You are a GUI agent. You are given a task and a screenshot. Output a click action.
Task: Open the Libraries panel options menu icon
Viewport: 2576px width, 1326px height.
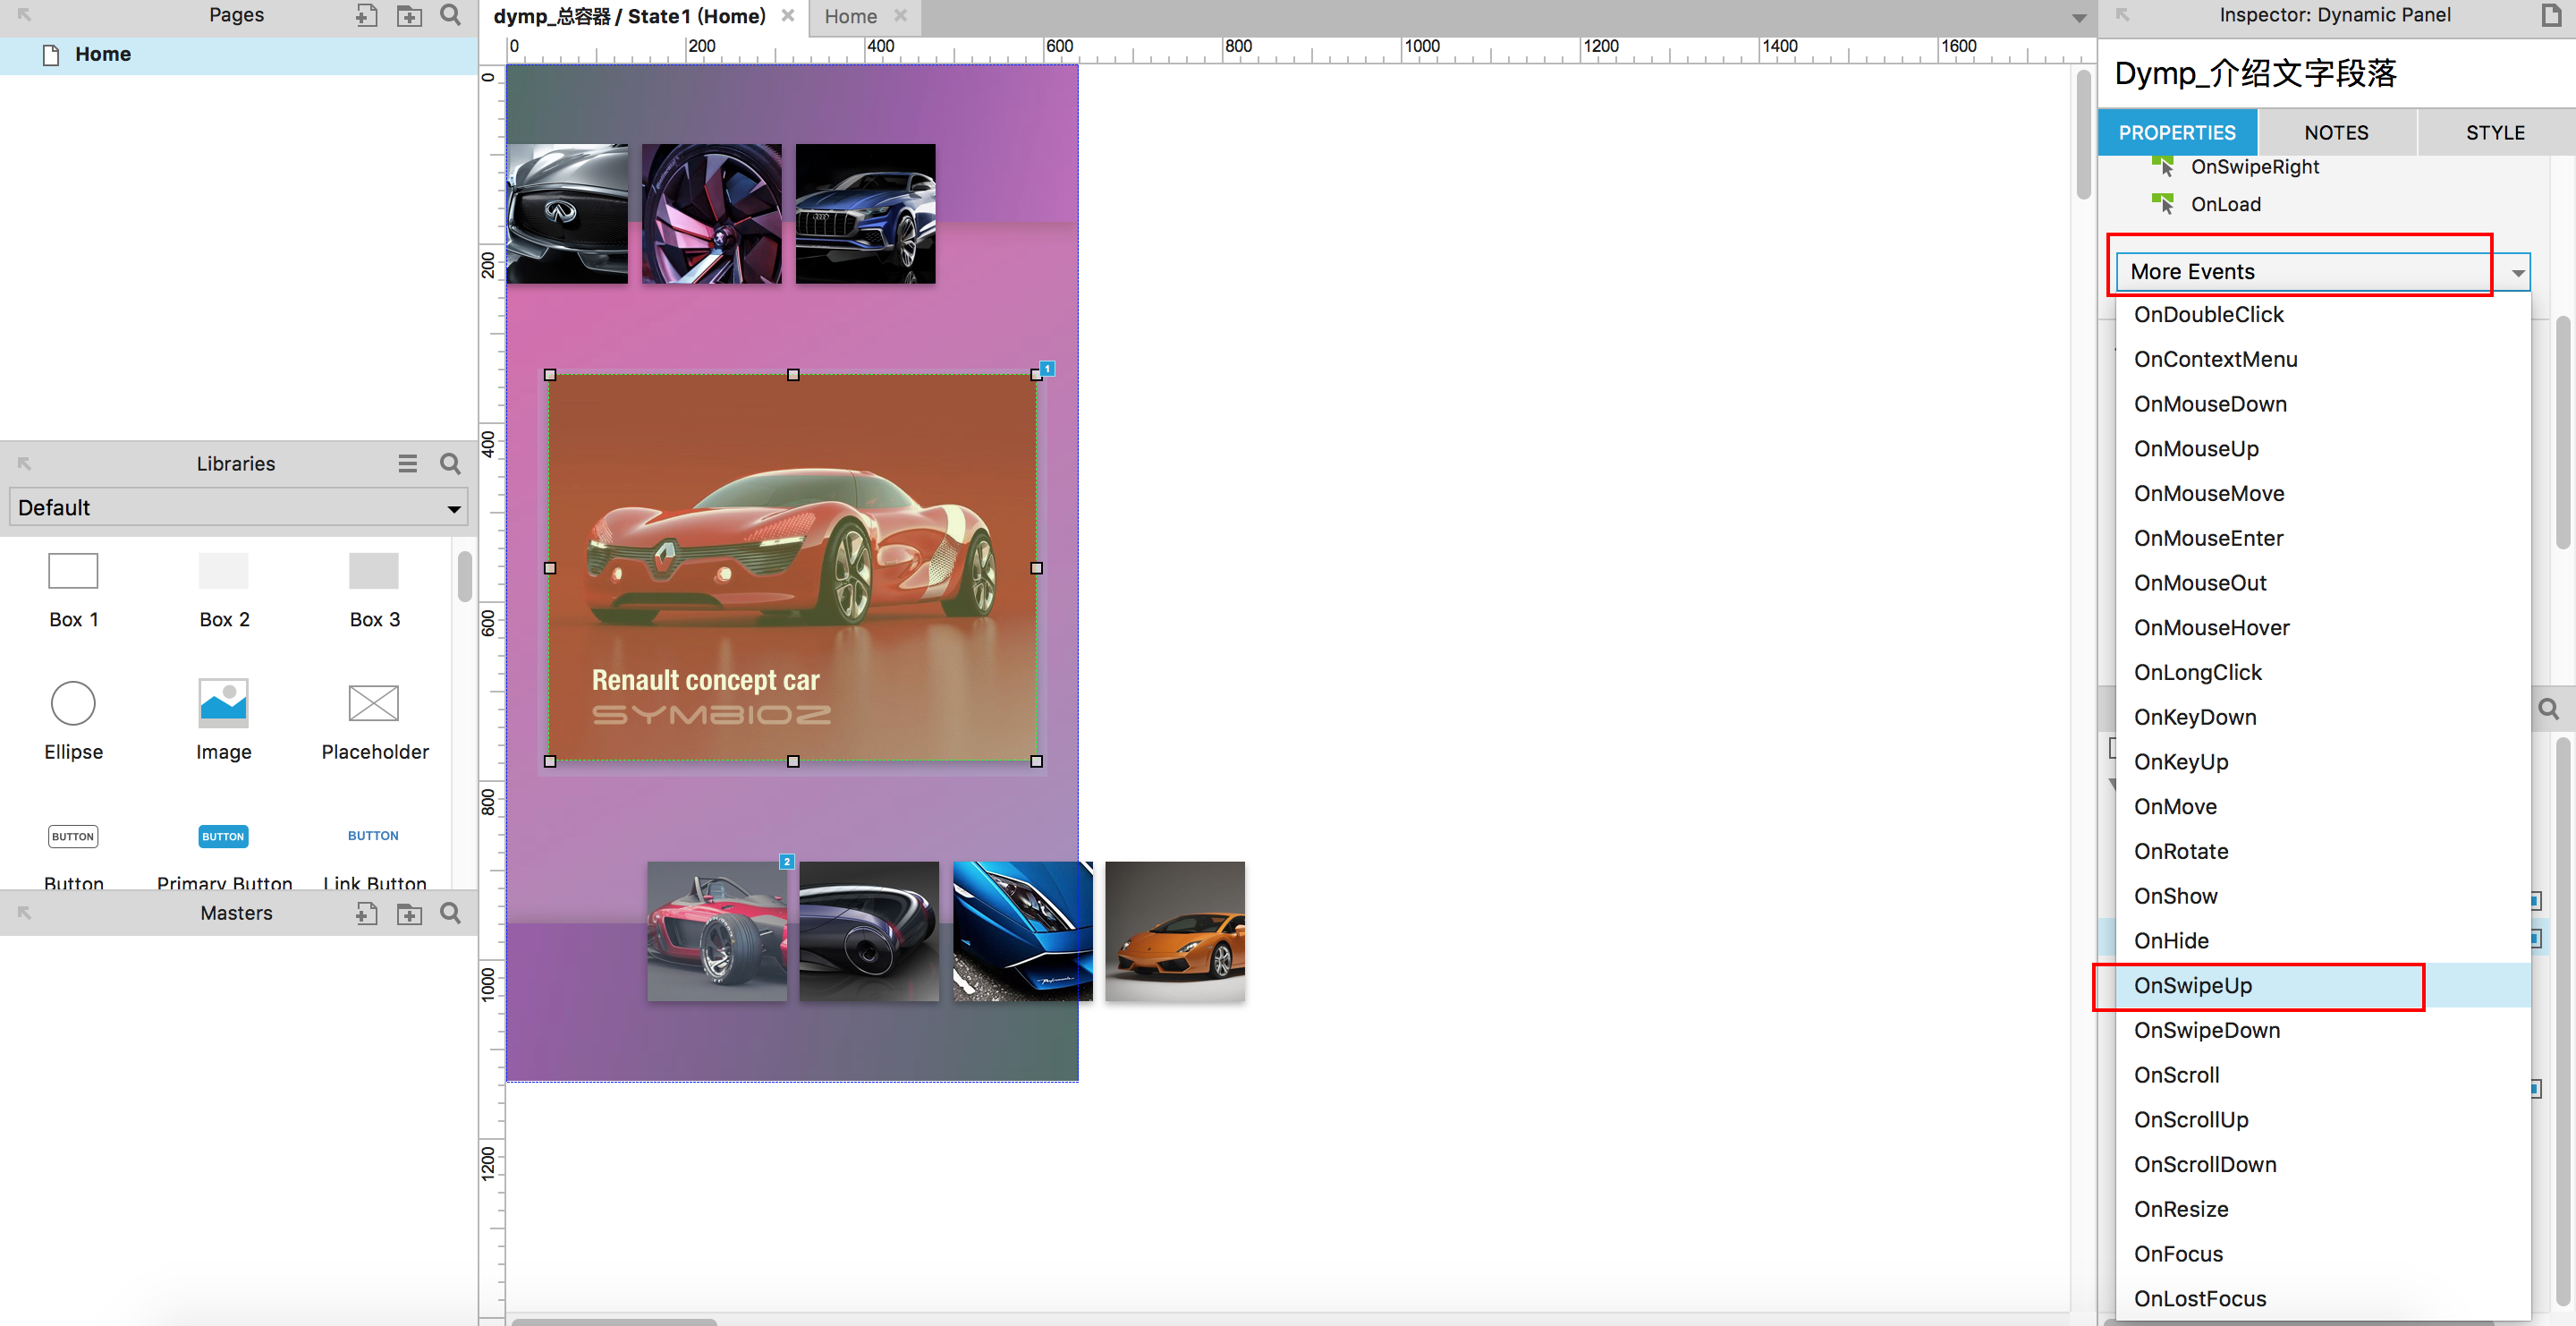[x=407, y=463]
